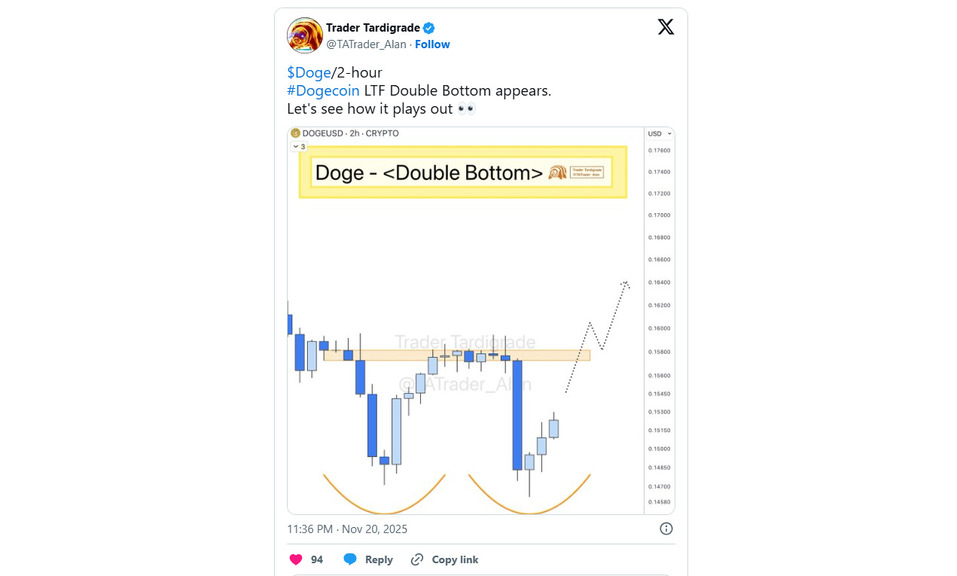Open Trader Tardigrade's profile avatar
Viewport: 957px width, 576px height.
[x=304, y=35]
